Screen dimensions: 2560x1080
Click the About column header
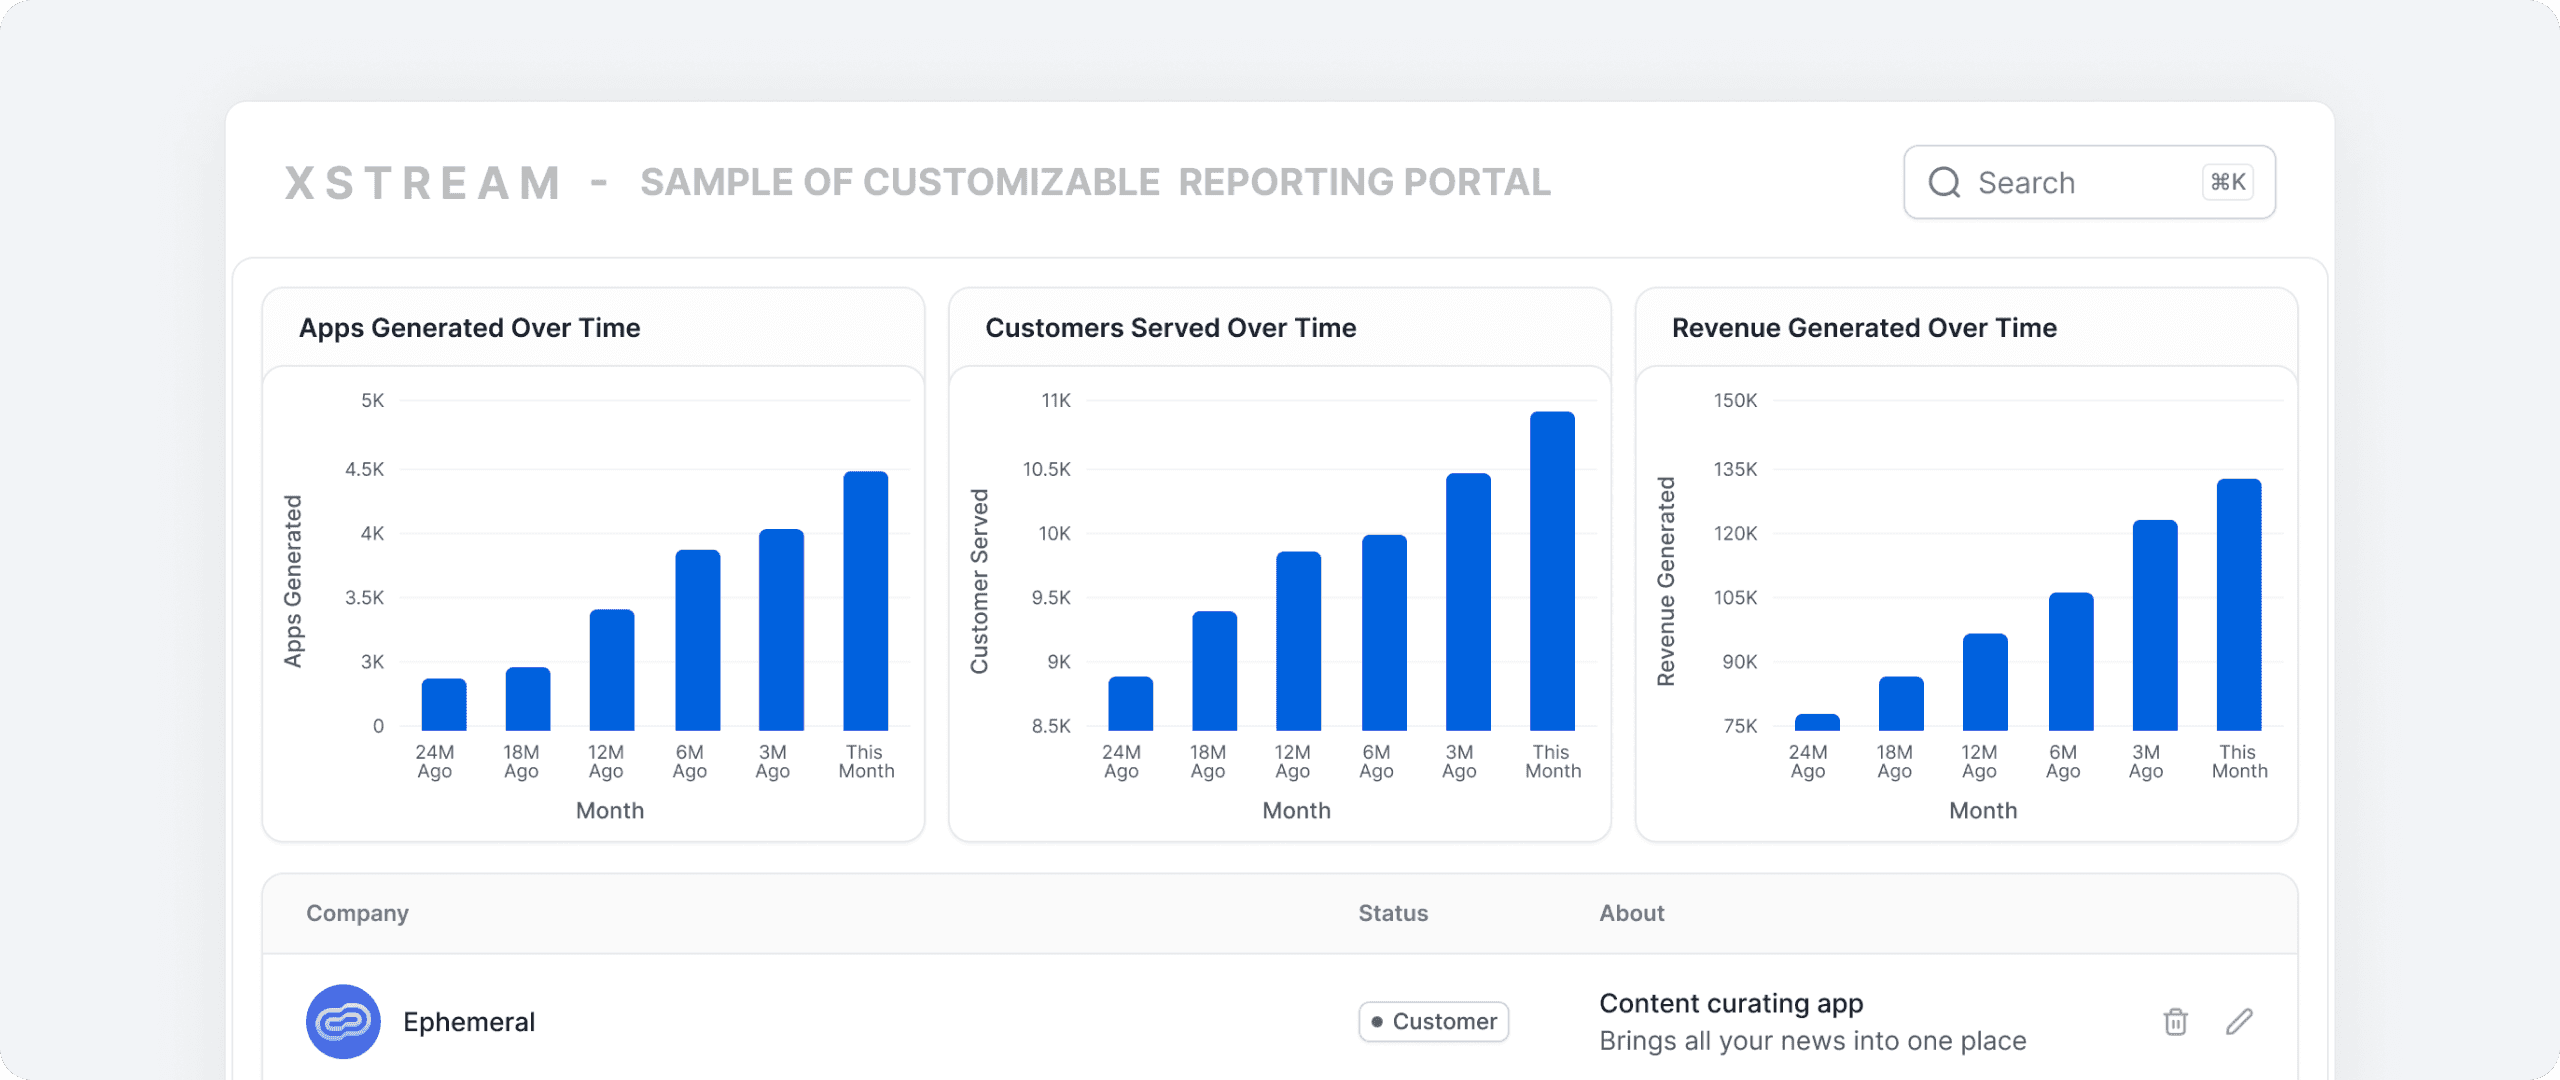click(x=1632, y=913)
